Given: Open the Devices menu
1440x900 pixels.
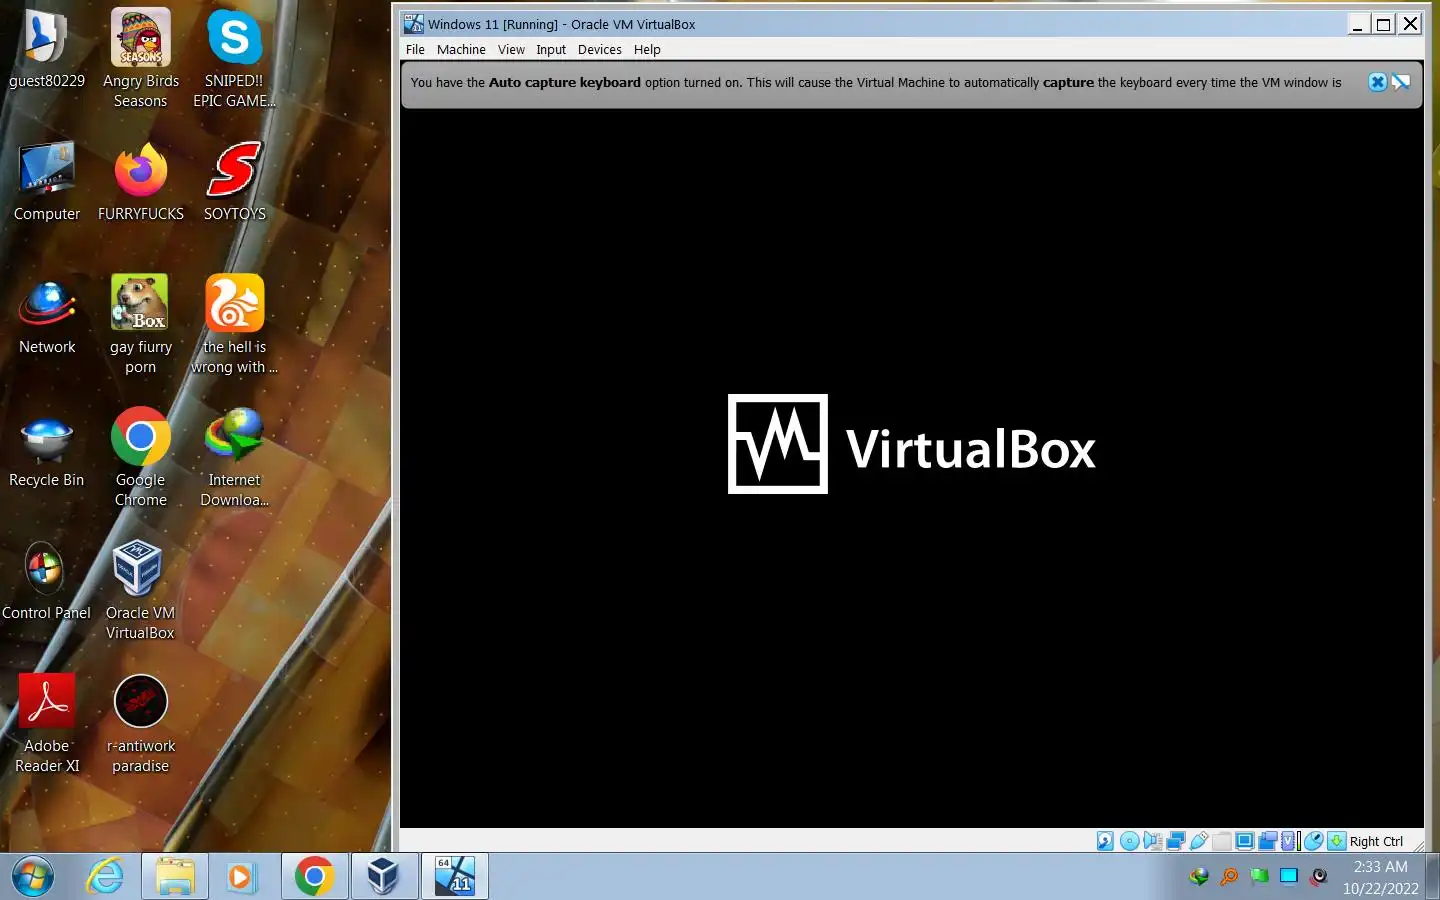Looking at the screenshot, I should coord(599,49).
